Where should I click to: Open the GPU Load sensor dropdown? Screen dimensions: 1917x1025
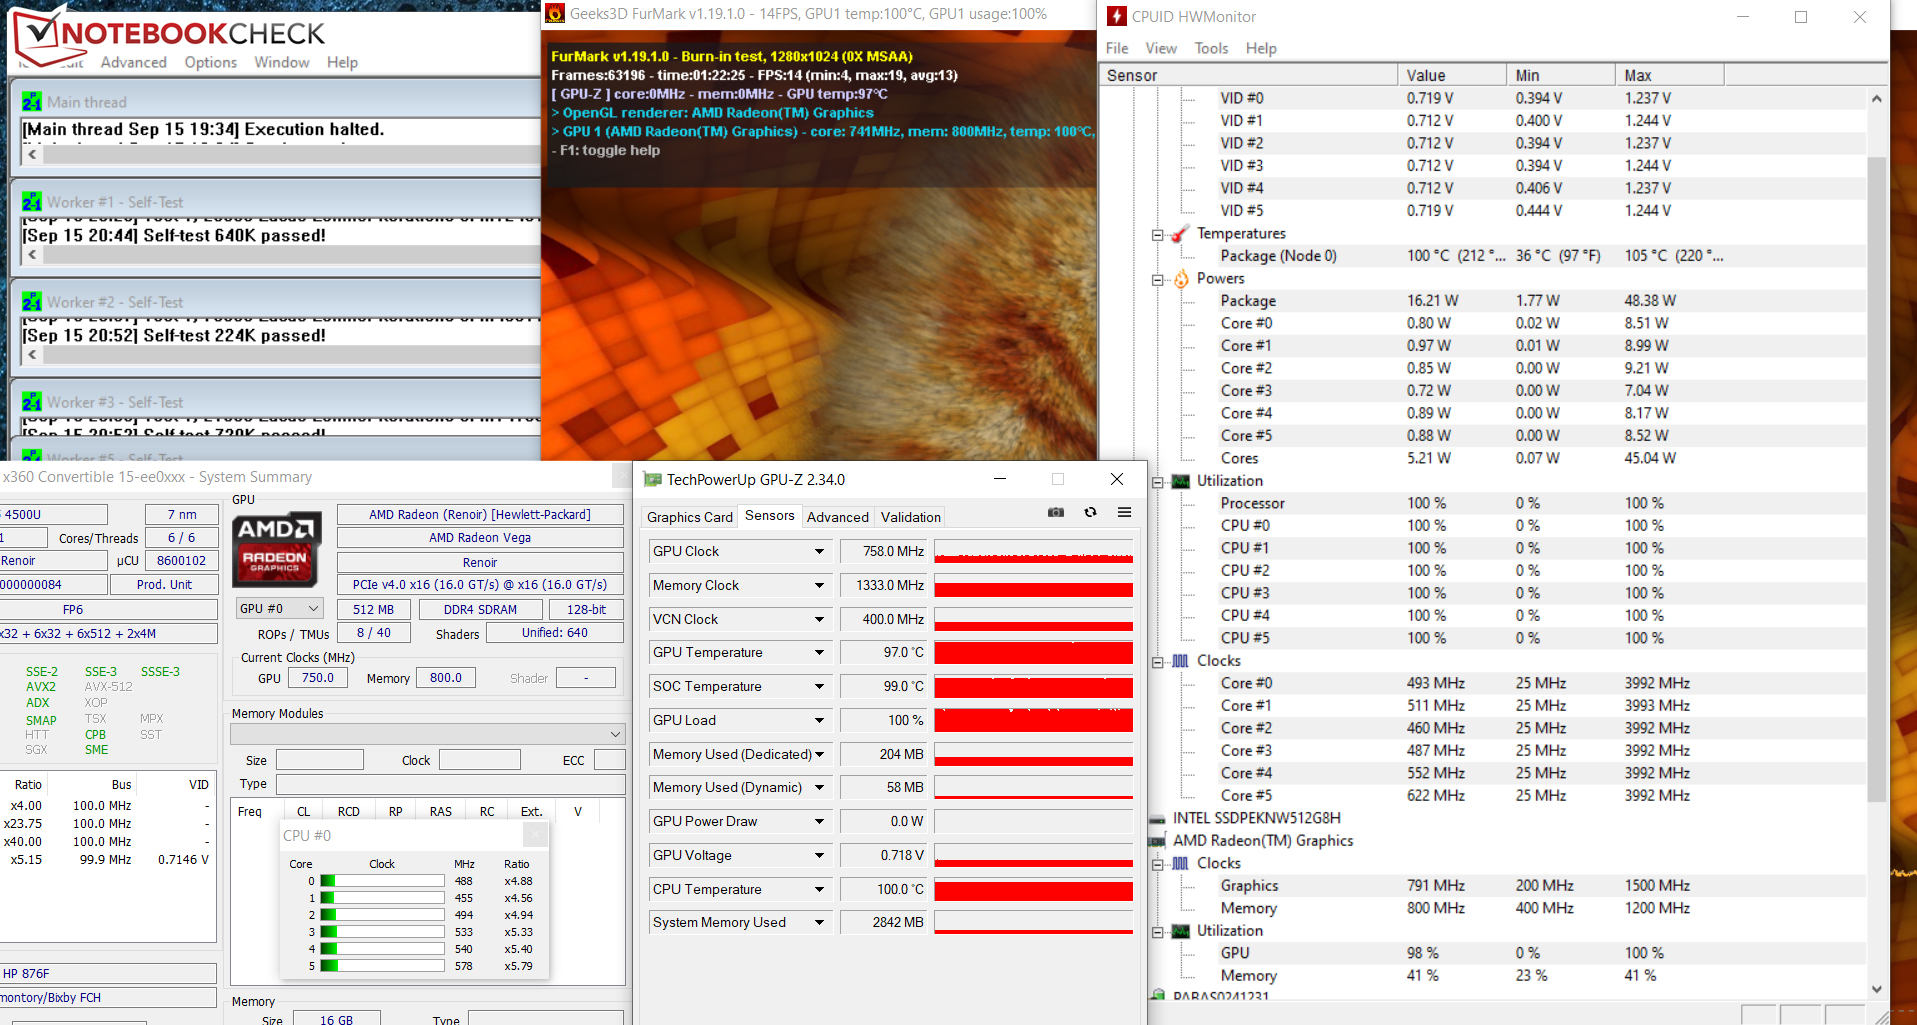coord(819,720)
